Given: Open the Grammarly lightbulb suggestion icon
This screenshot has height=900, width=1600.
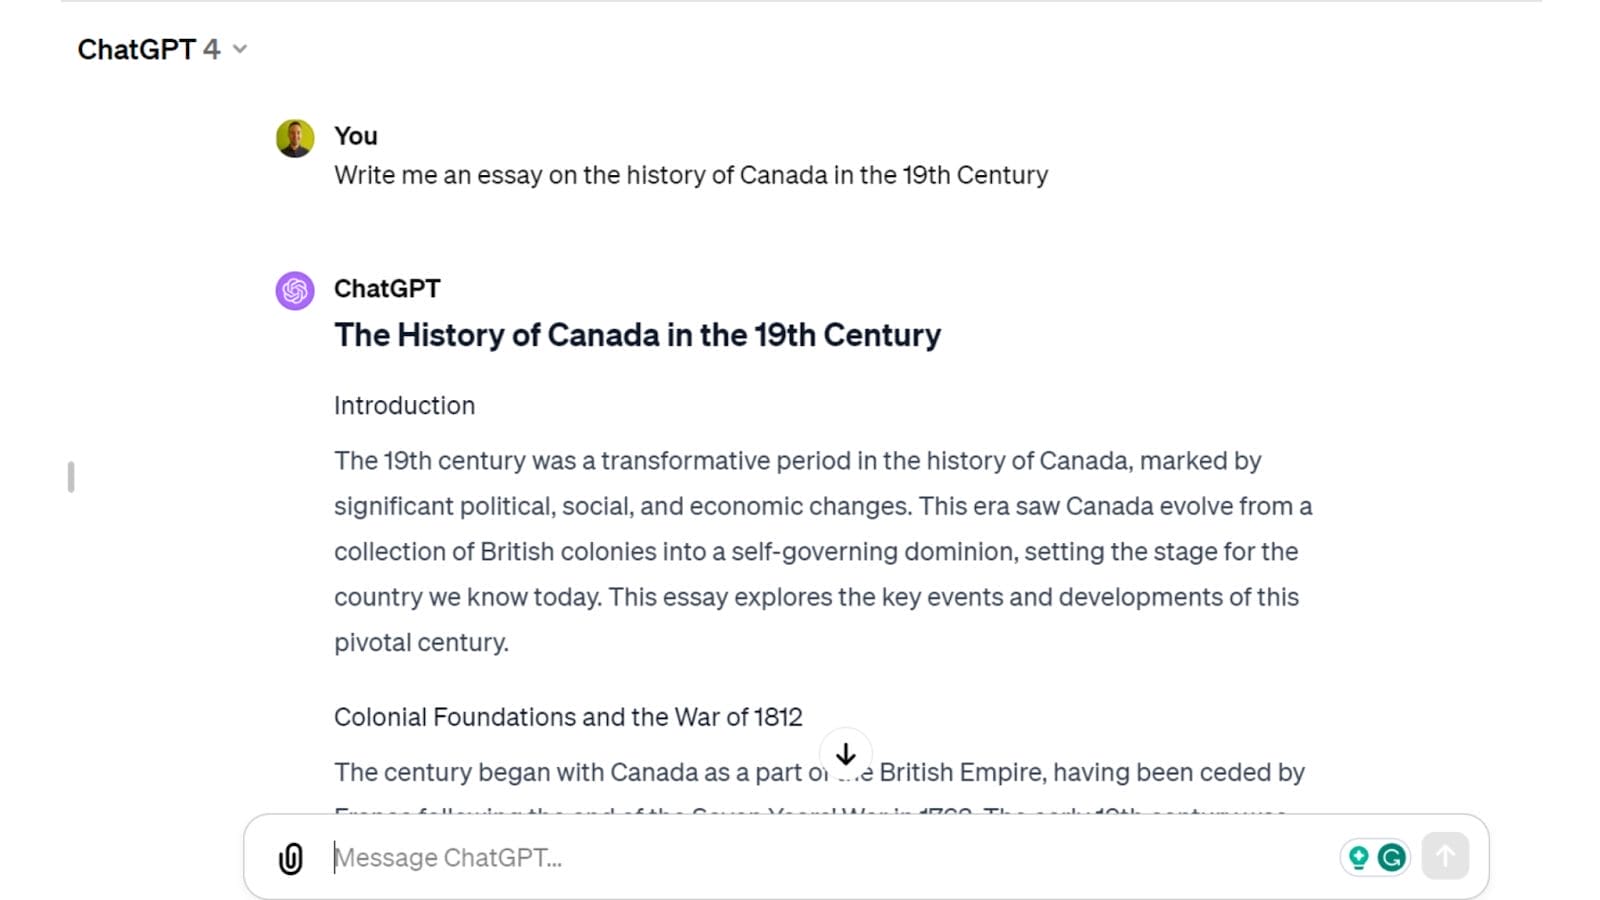Looking at the screenshot, I should [1359, 857].
